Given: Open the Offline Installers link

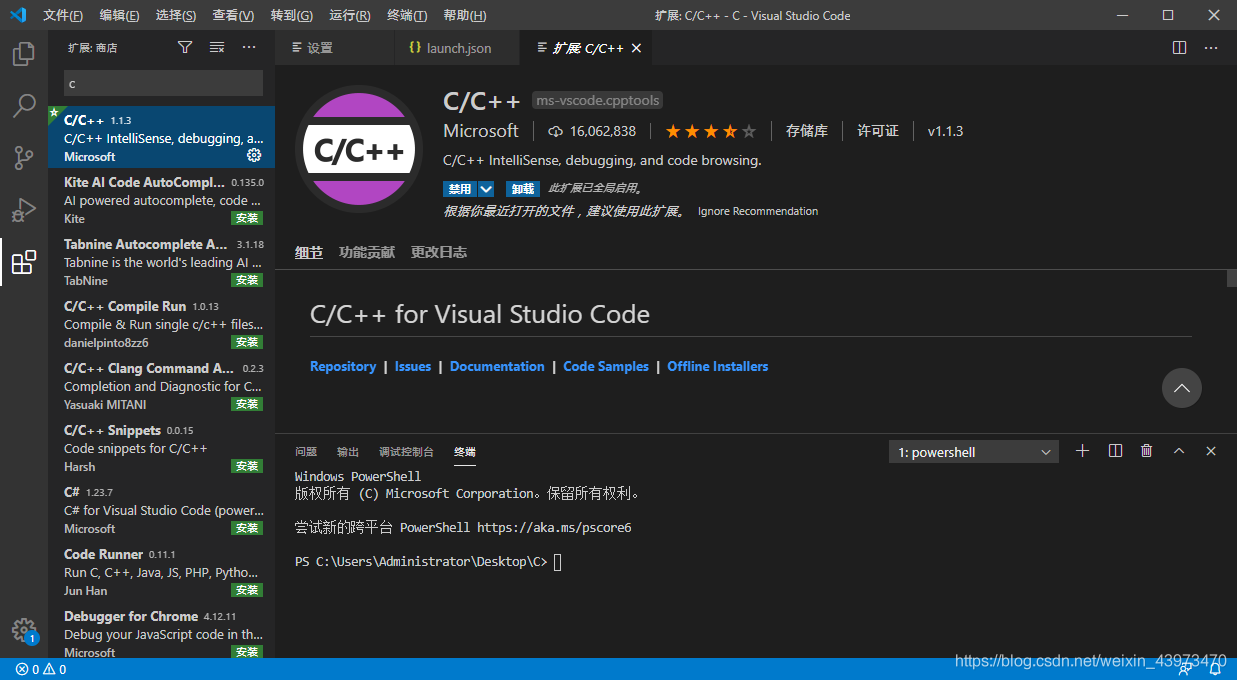Looking at the screenshot, I should tap(718, 367).
